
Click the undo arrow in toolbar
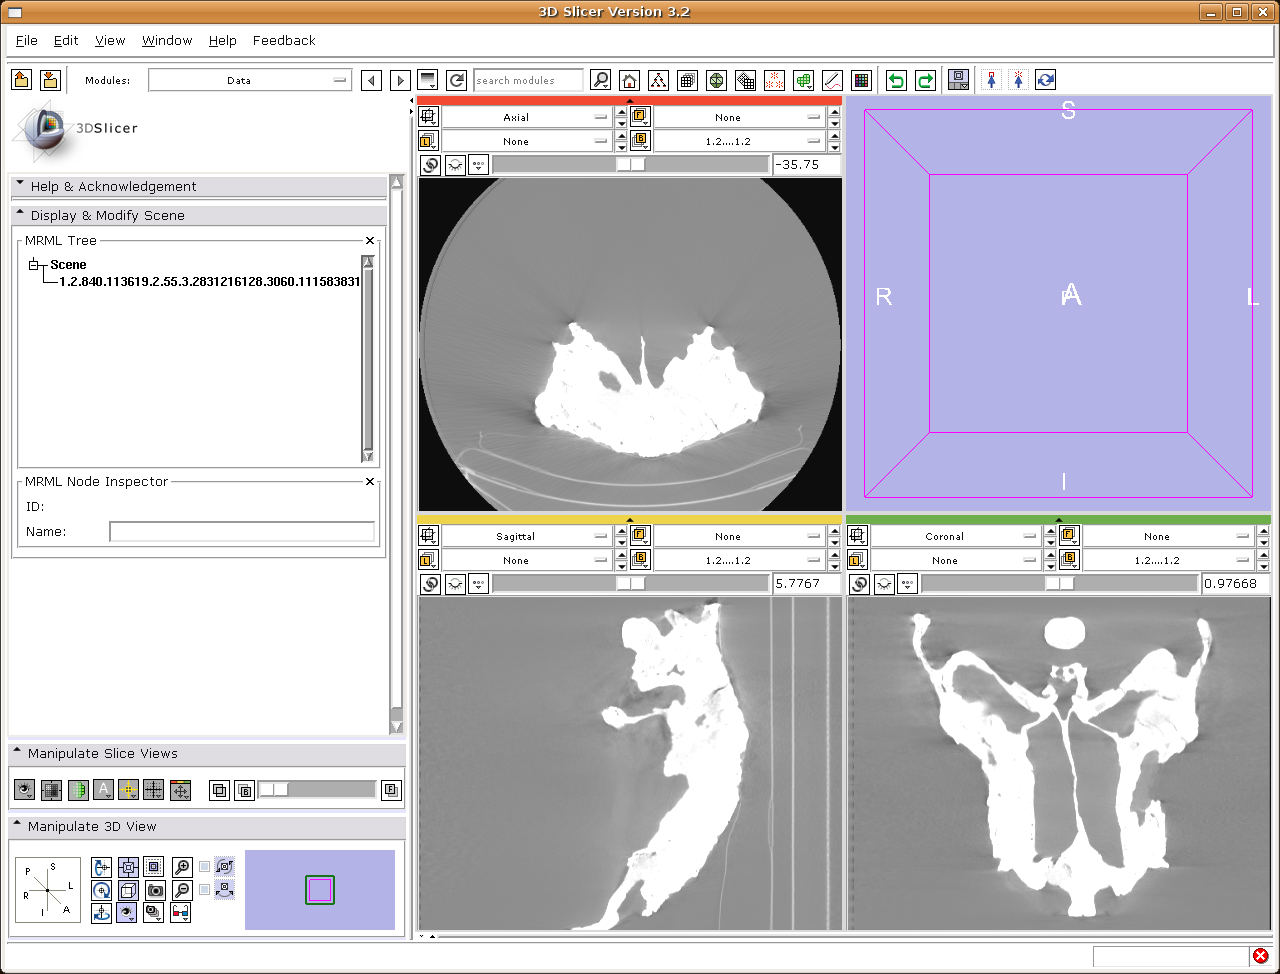pos(897,80)
